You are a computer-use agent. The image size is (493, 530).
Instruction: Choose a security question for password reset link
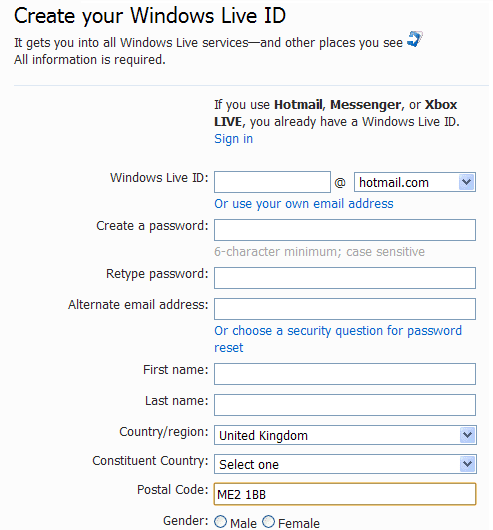click(338, 339)
